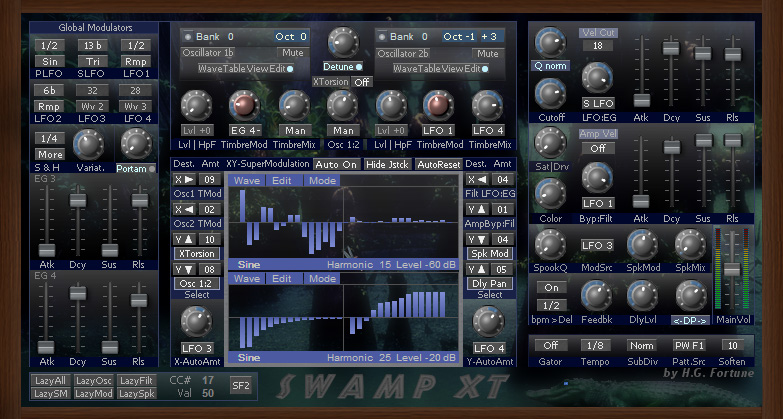Open the Tempo selector showing 1/8
Viewport: 783px width, 419px height.
pyautogui.click(x=595, y=345)
